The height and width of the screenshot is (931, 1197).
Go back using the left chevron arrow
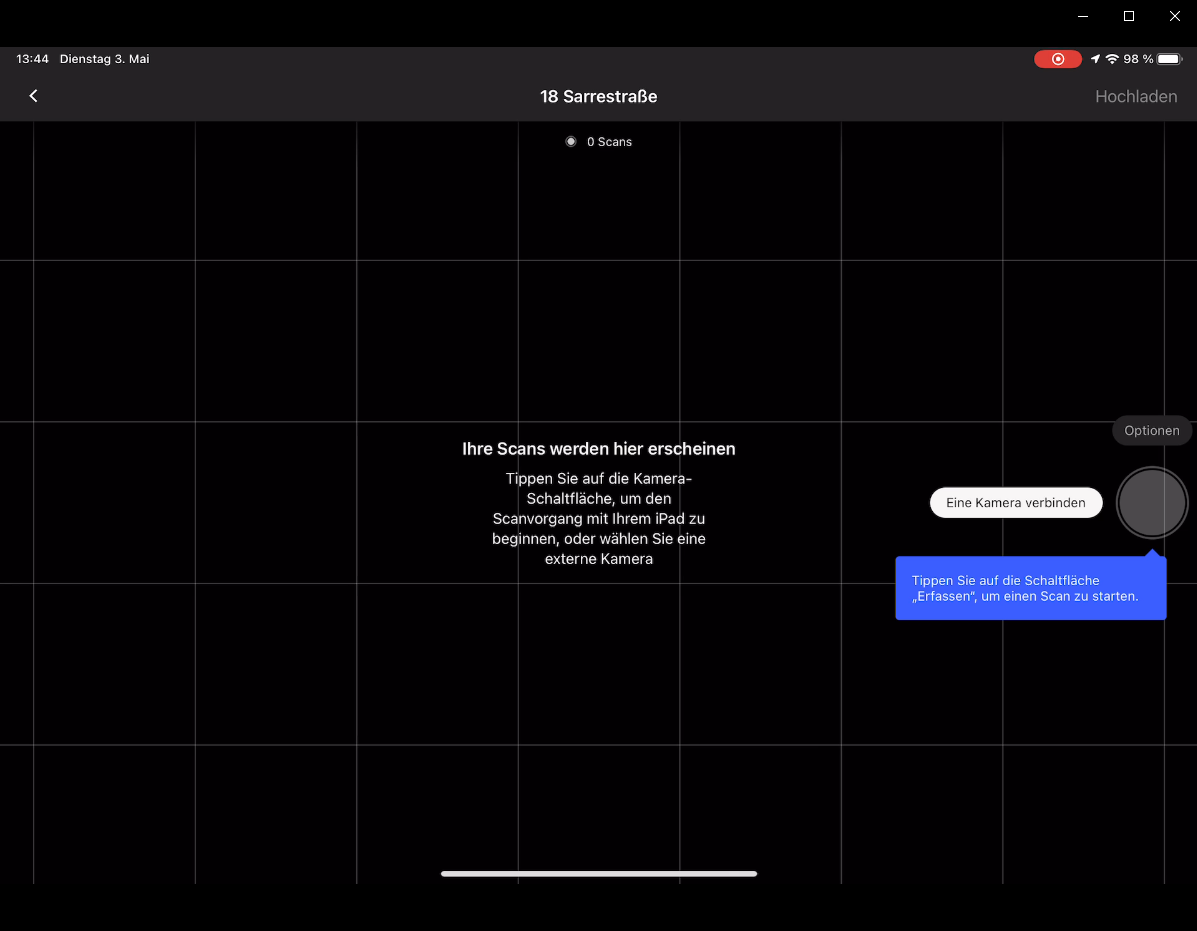coord(33,96)
